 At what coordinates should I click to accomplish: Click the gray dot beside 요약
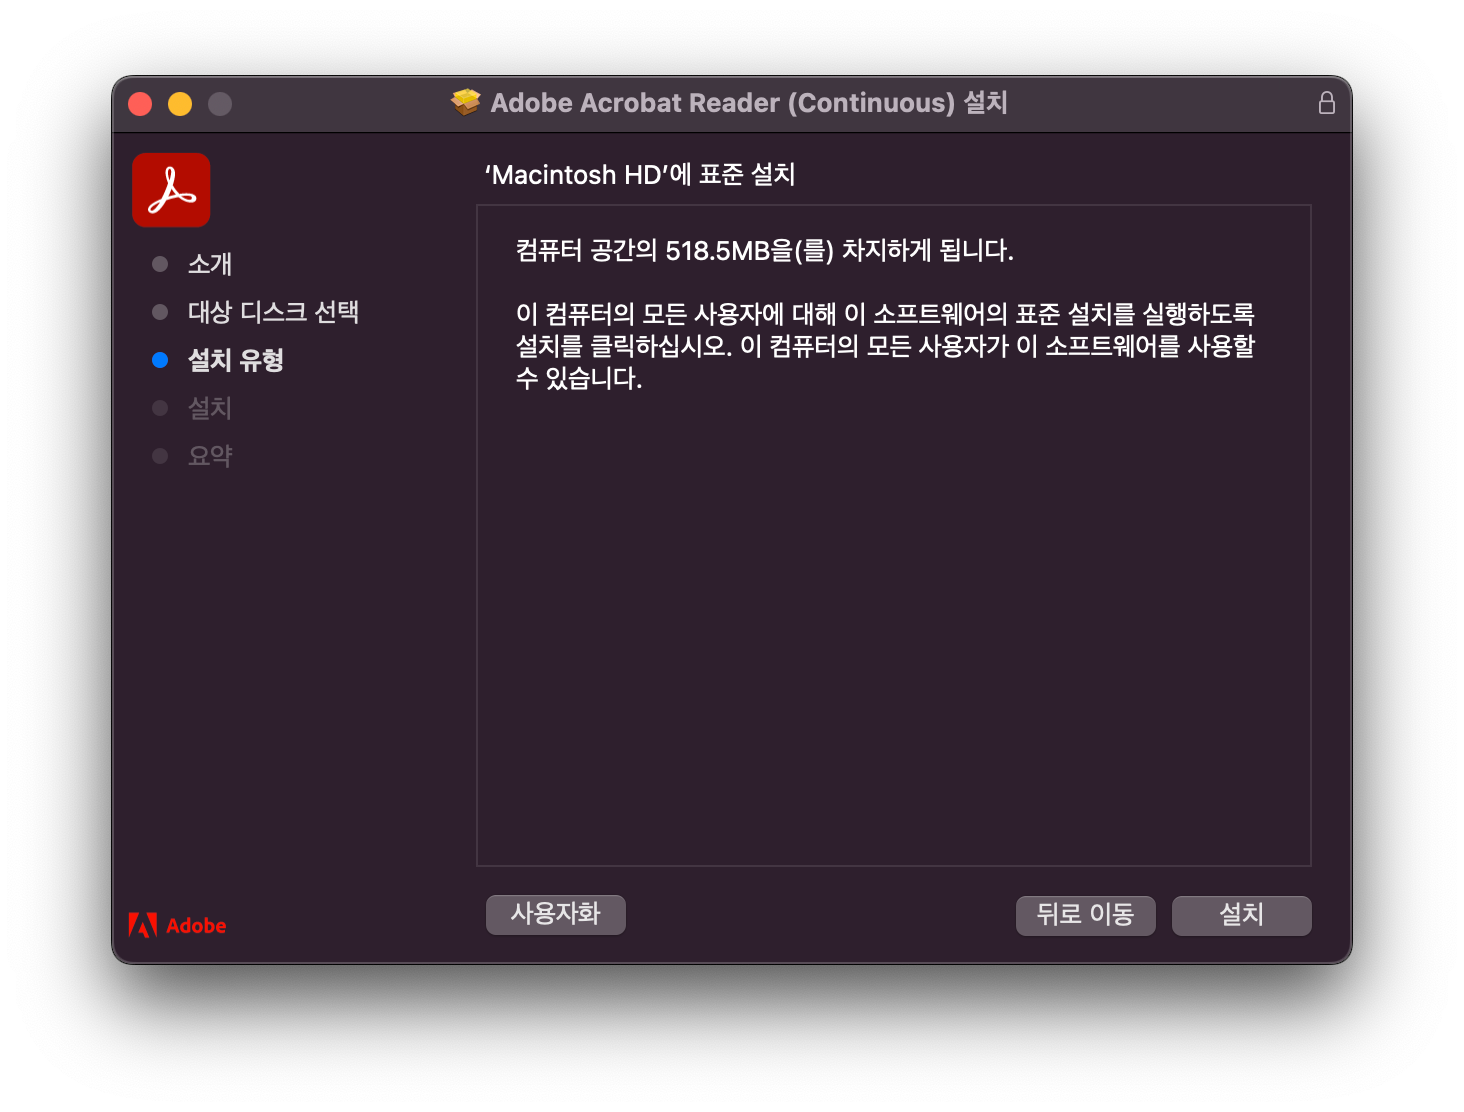tap(160, 456)
